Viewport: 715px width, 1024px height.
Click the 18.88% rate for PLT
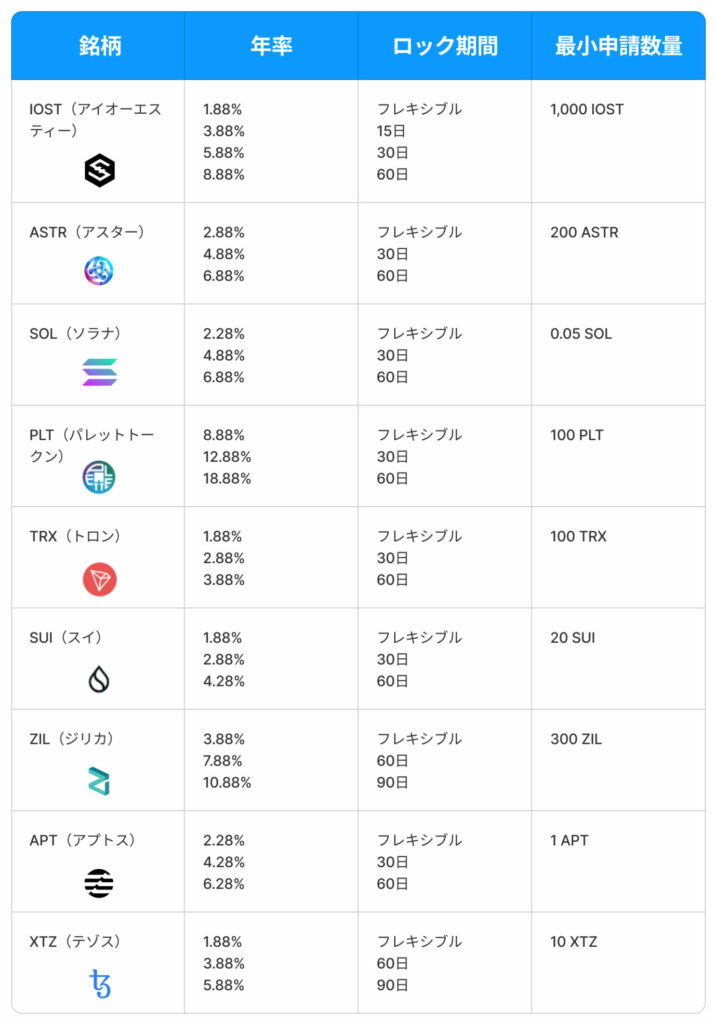227,478
